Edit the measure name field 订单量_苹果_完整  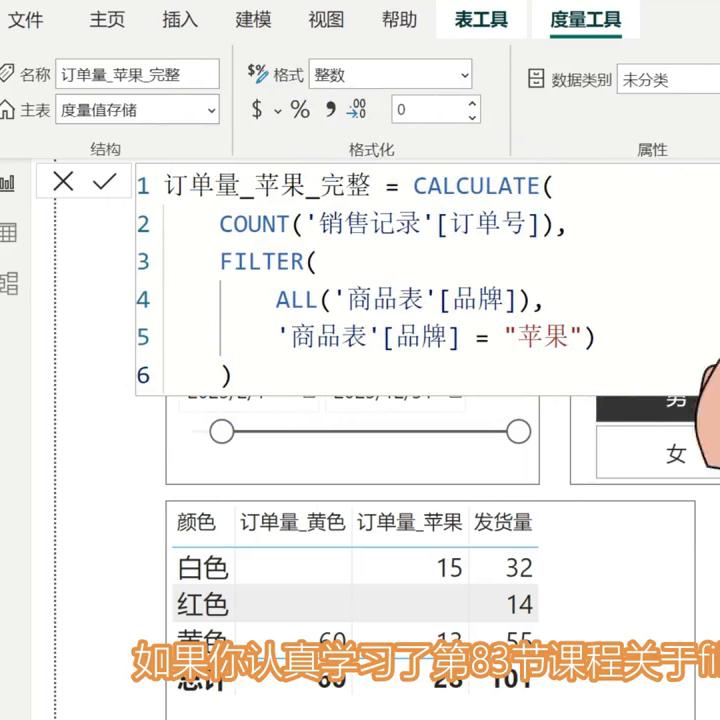tap(137, 74)
